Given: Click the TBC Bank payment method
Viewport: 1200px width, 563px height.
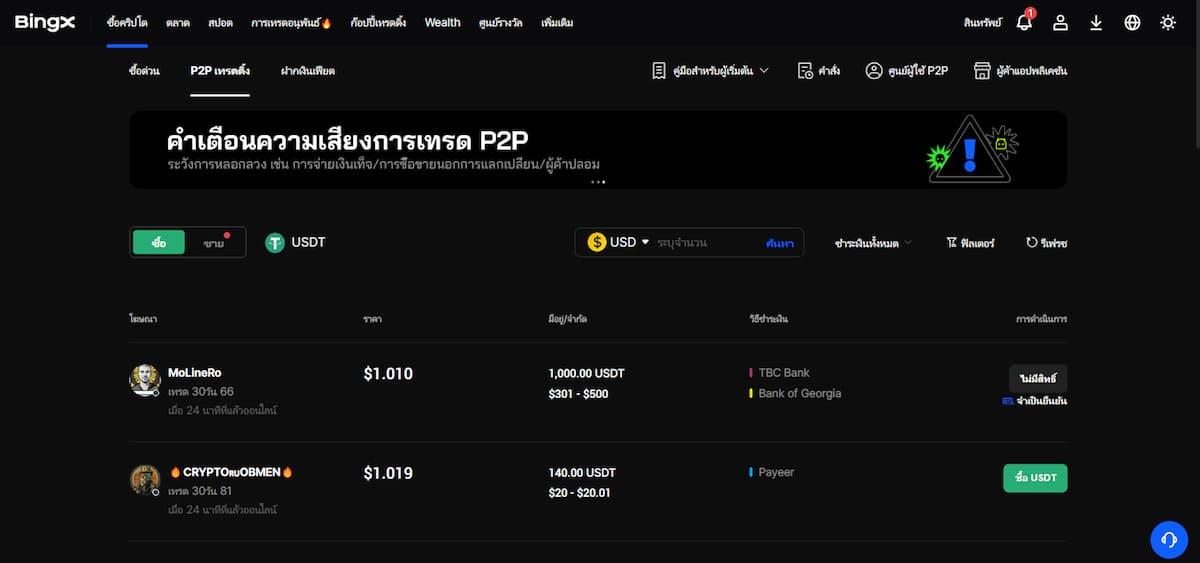Looking at the screenshot, I should (784, 373).
